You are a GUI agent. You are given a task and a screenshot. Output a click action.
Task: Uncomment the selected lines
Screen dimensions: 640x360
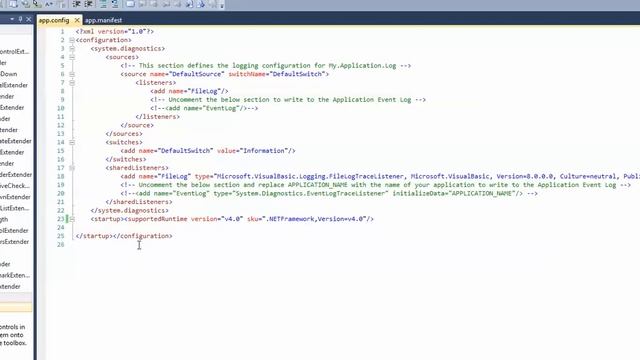(x=115, y=4)
